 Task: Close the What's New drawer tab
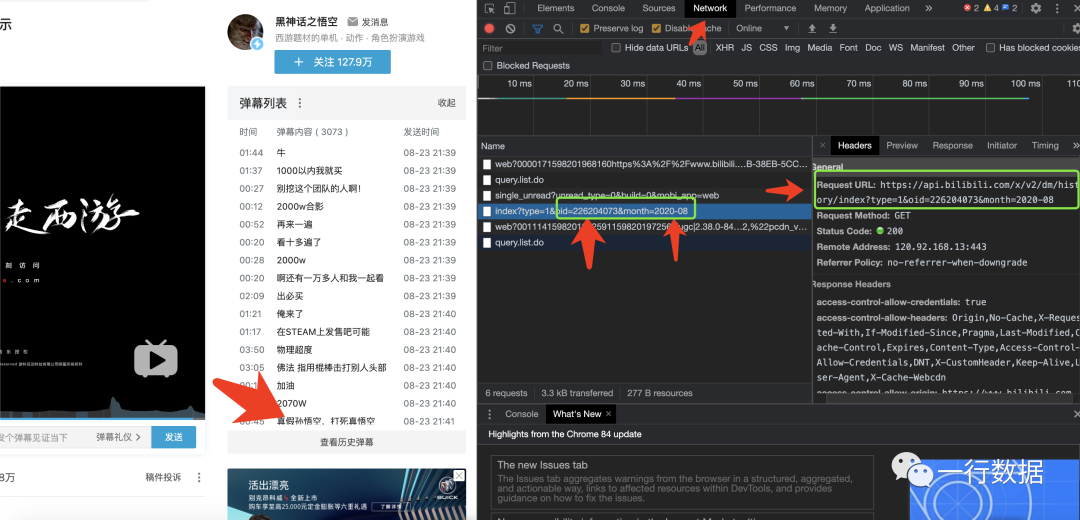pyautogui.click(x=608, y=414)
